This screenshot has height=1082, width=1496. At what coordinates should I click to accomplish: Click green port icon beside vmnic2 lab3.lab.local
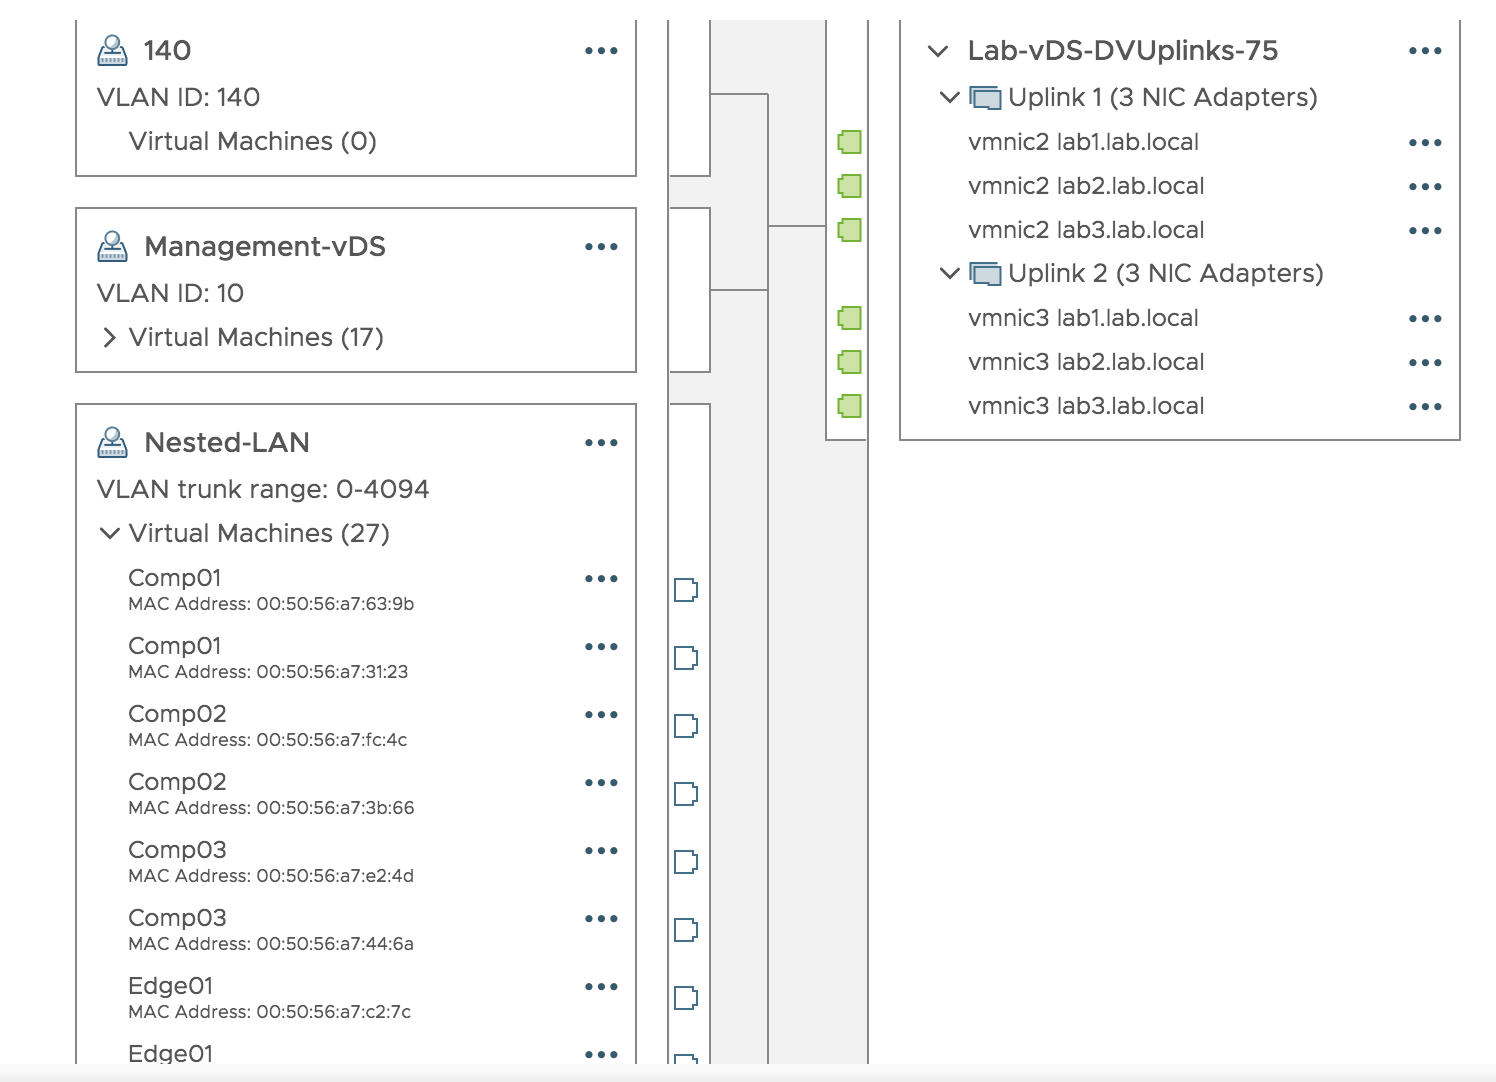pos(849,230)
